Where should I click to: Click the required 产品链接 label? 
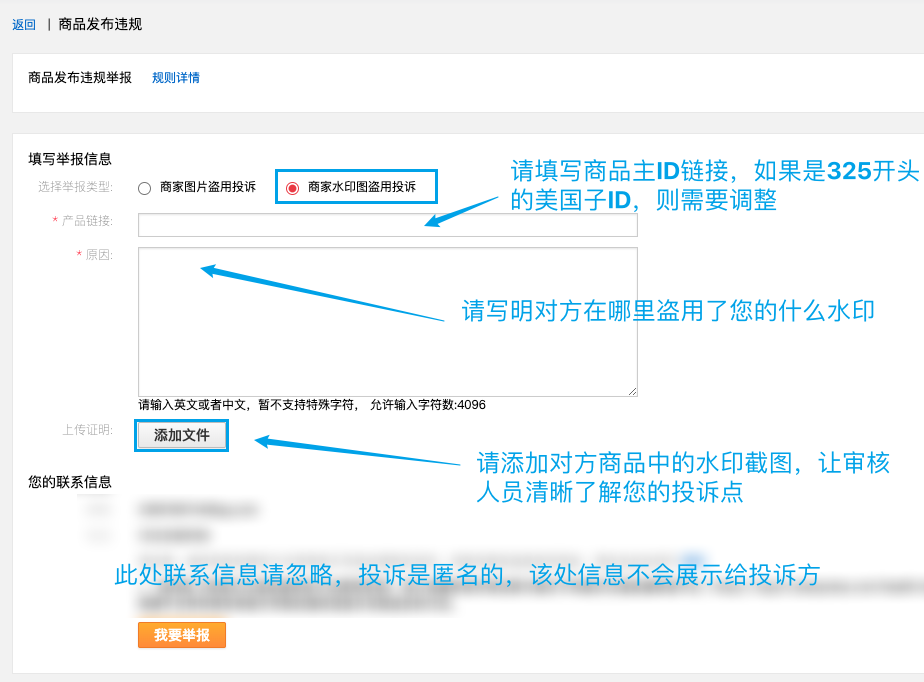click(87, 221)
